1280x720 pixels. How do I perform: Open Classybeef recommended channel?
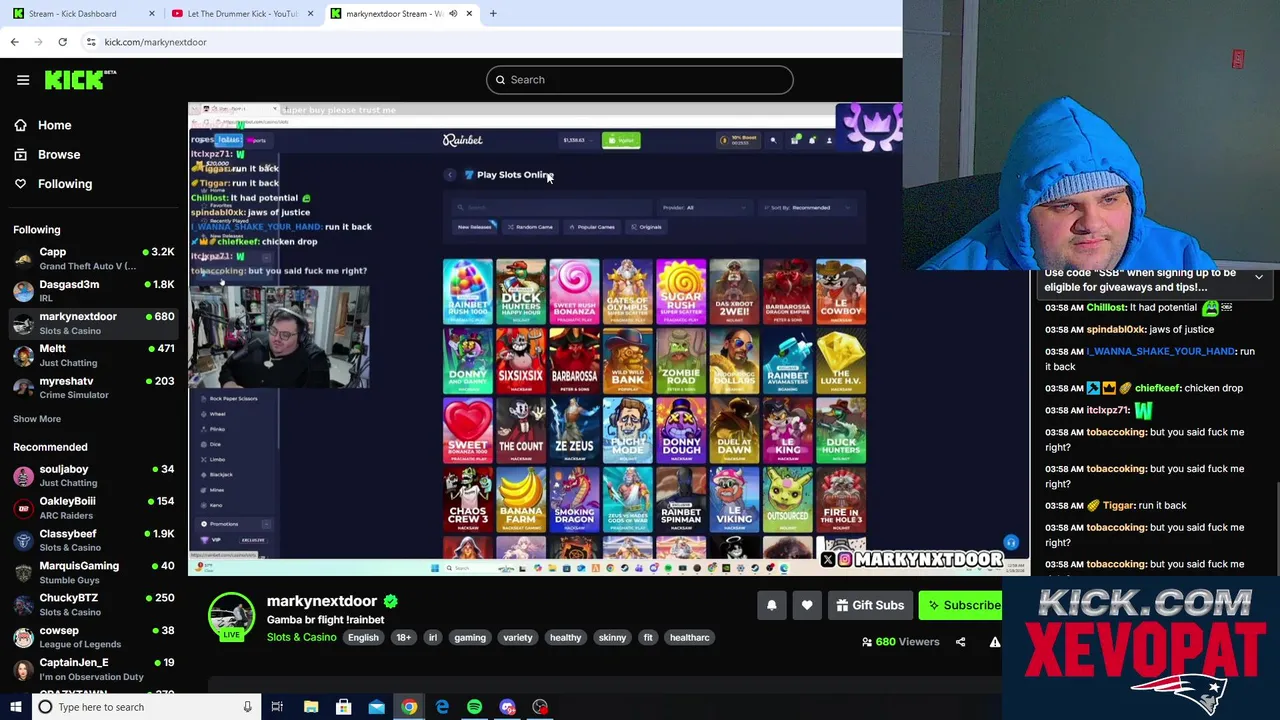(x=94, y=540)
